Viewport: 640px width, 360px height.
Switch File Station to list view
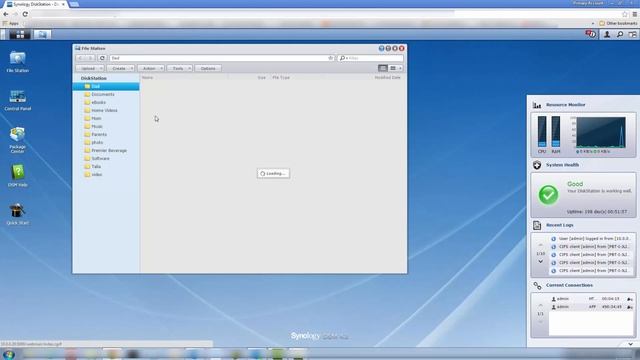(x=383, y=68)
